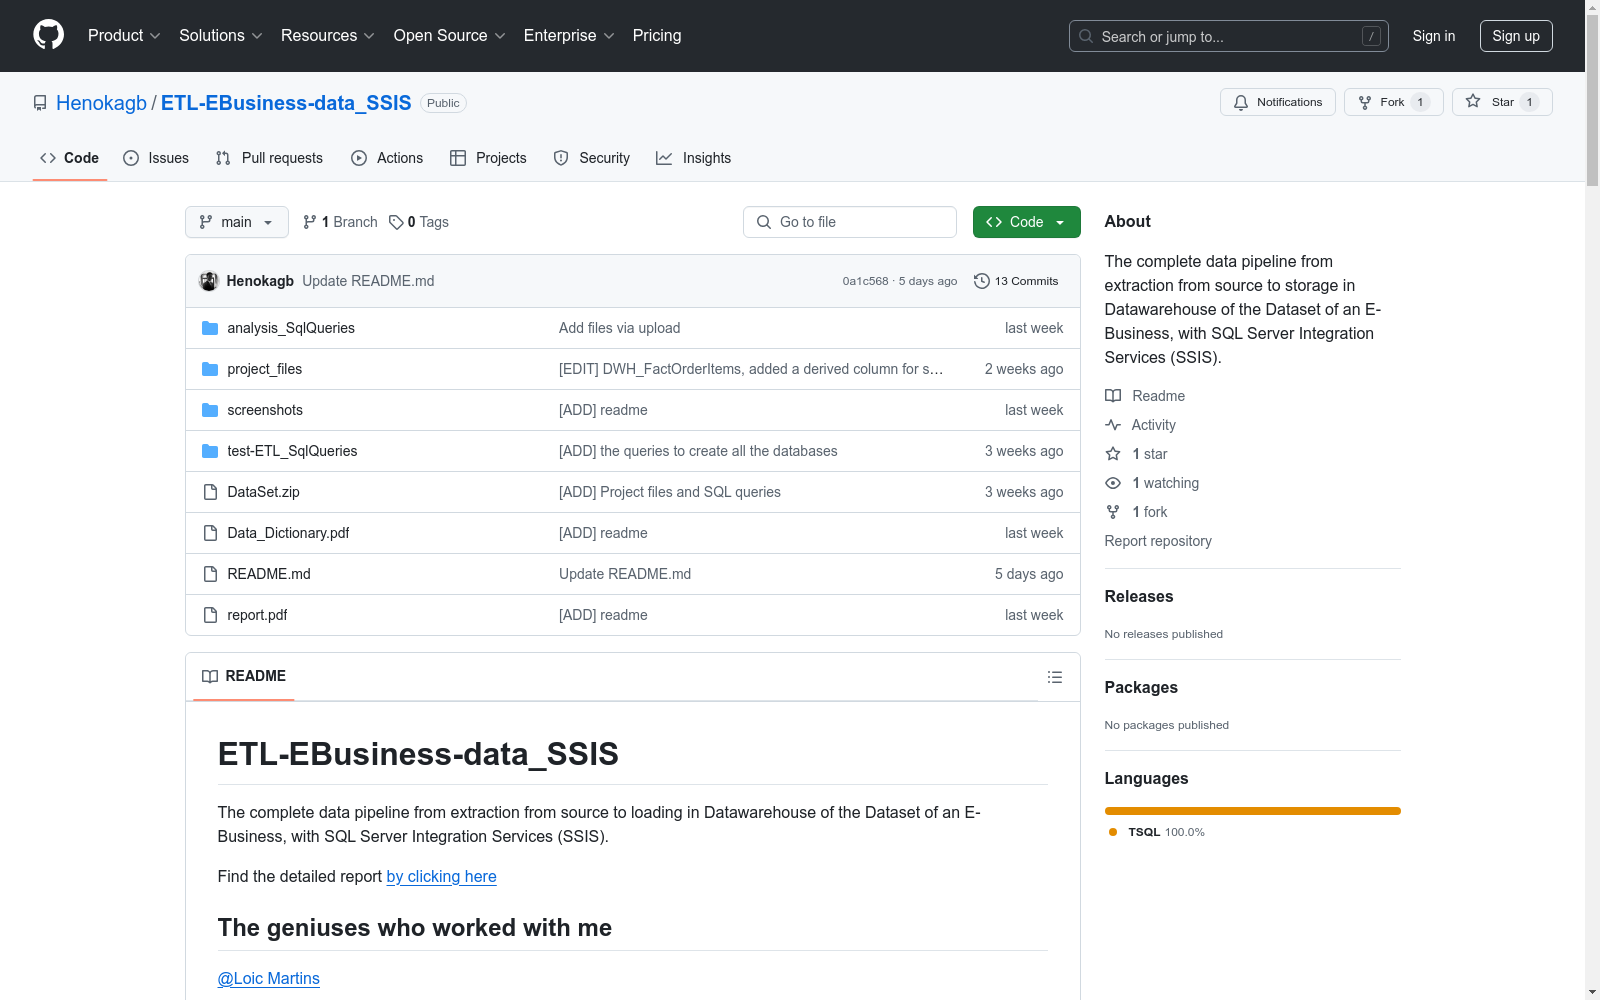Click the eye icon for watching
This screenshot has height=1000, width=1600.
coord(1113,483)
